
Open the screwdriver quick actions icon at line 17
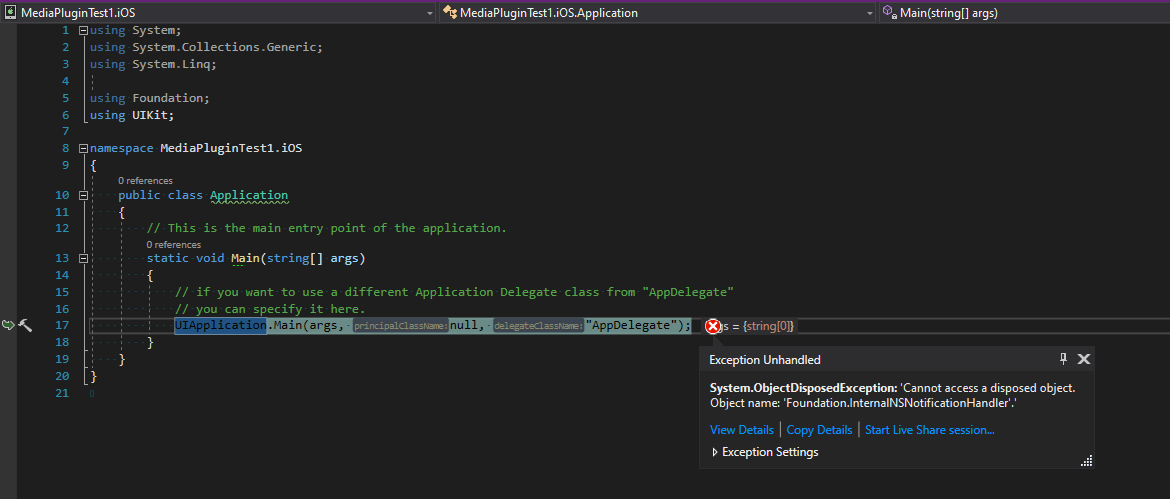click(x=25, y=325)
